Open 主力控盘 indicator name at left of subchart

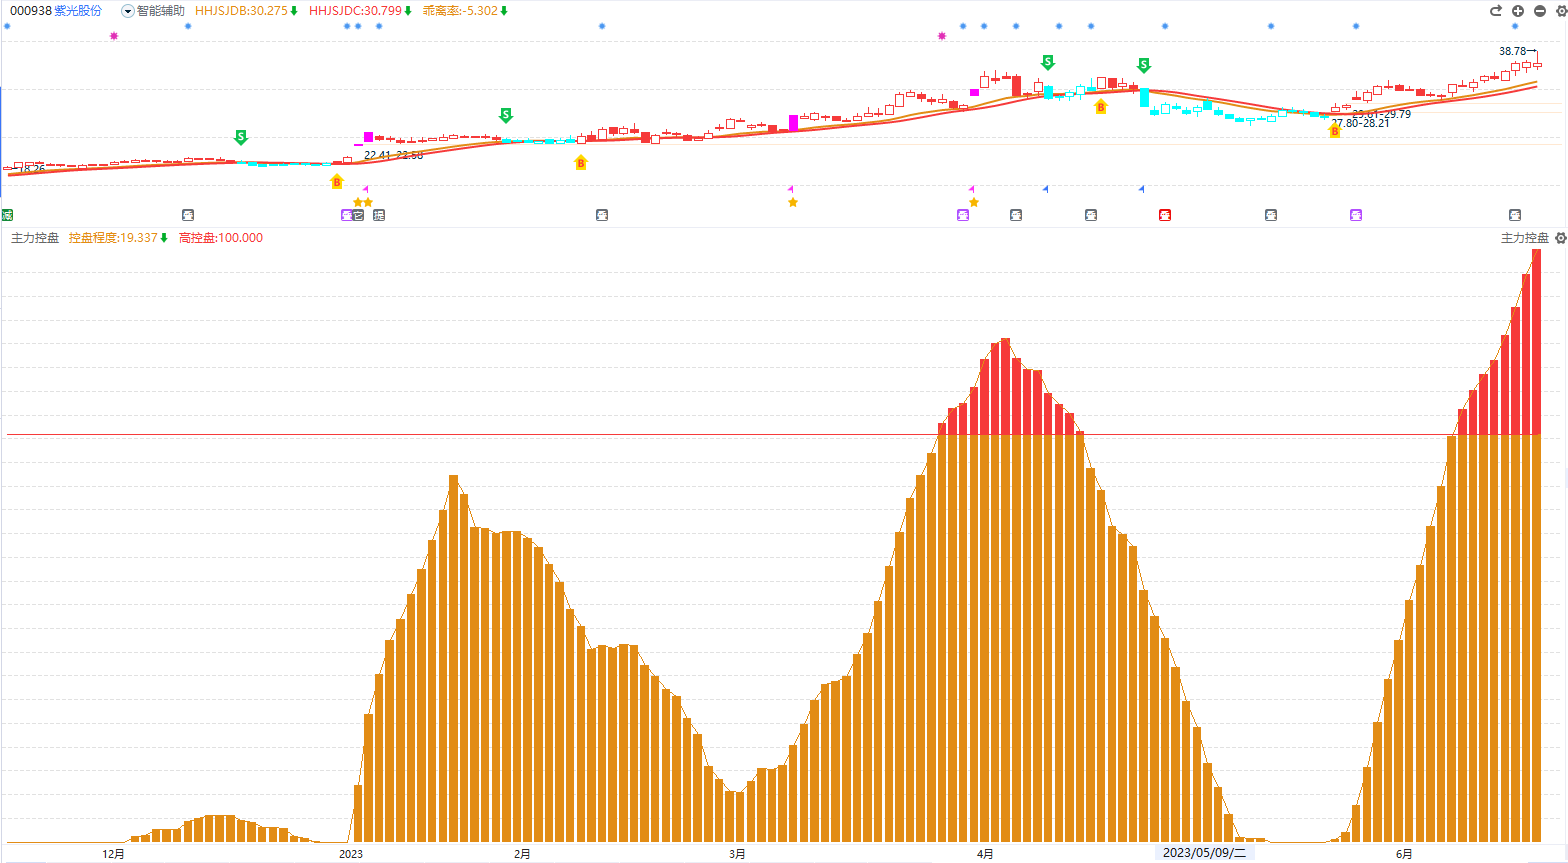coord(35,238)
